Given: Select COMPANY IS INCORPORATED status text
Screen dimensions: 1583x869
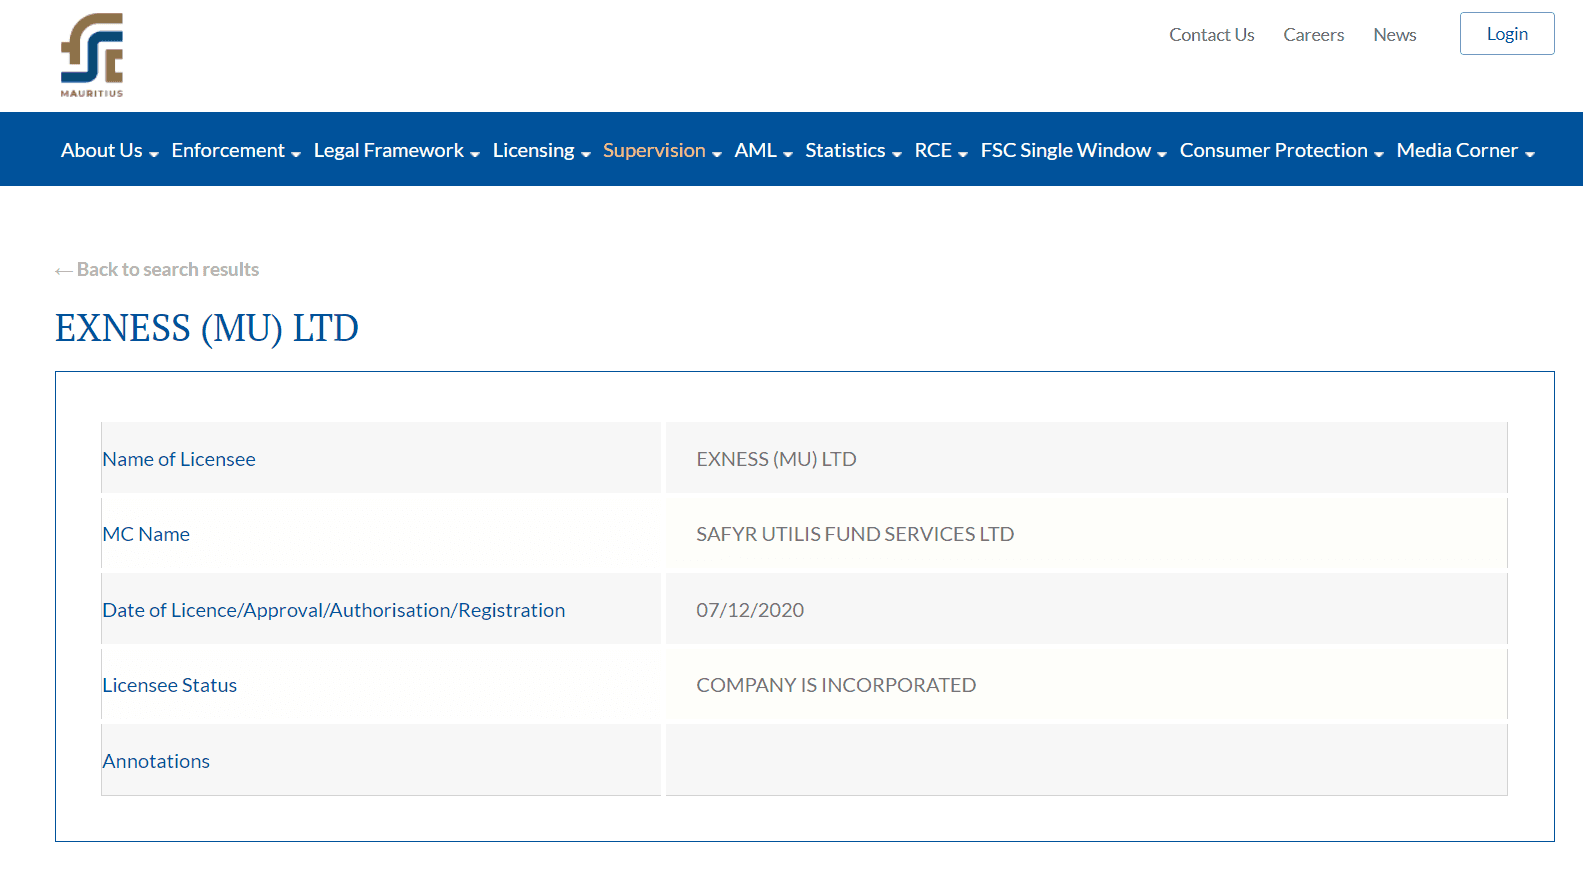Looking at the screenshot, I should pyautogui.click(x=836, y=685).
